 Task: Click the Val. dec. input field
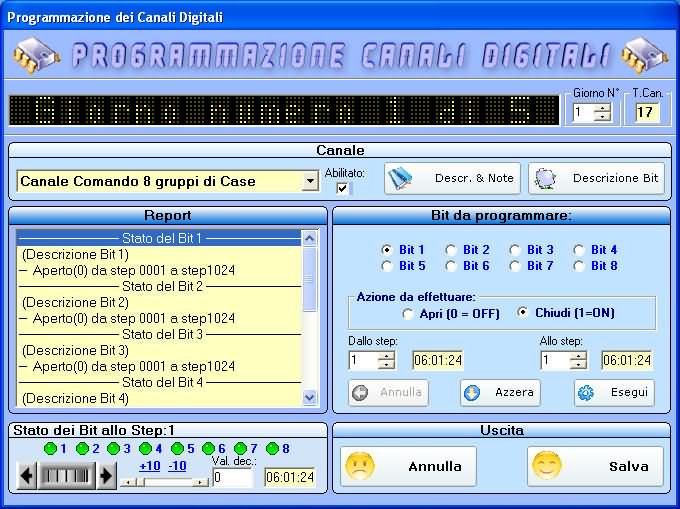(232, 478)
